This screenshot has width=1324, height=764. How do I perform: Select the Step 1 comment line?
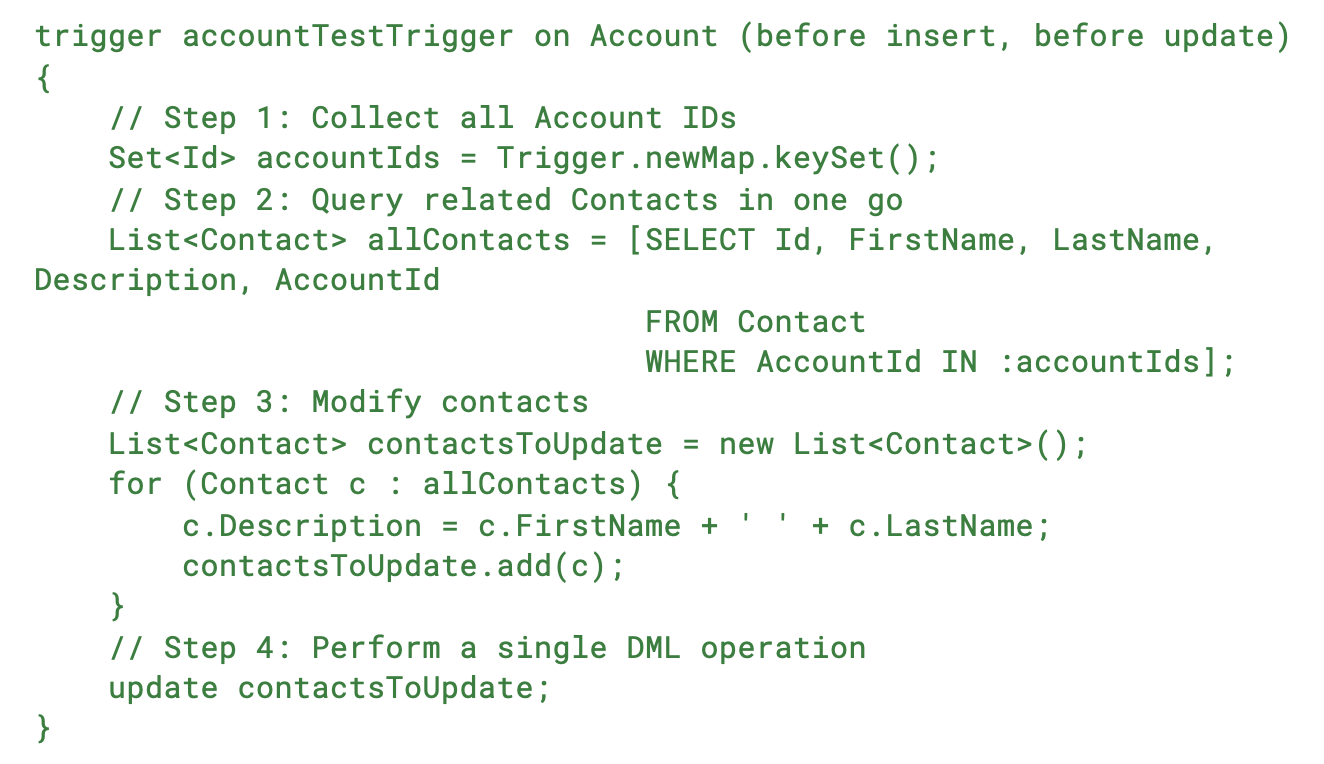[422, 118]
